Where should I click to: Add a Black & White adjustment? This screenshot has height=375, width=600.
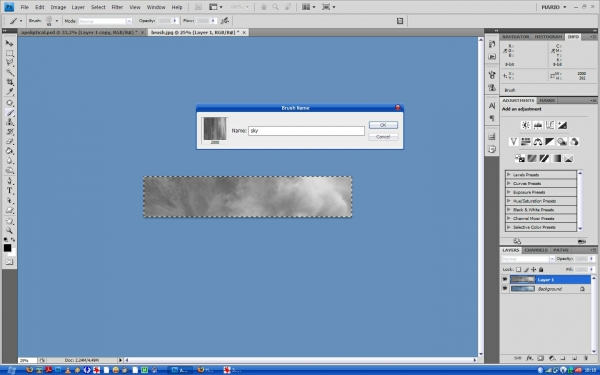[550, 142]
